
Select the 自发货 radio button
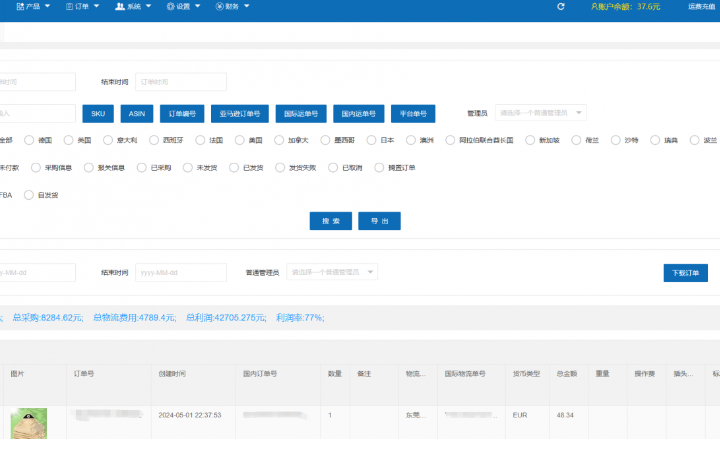pos(29,195)
